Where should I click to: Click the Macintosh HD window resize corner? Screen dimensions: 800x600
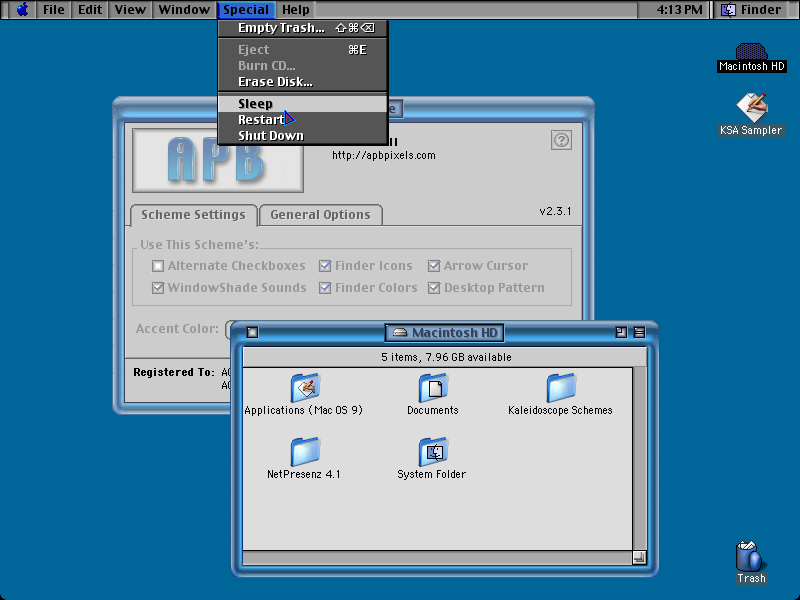[x=640, y=558]
